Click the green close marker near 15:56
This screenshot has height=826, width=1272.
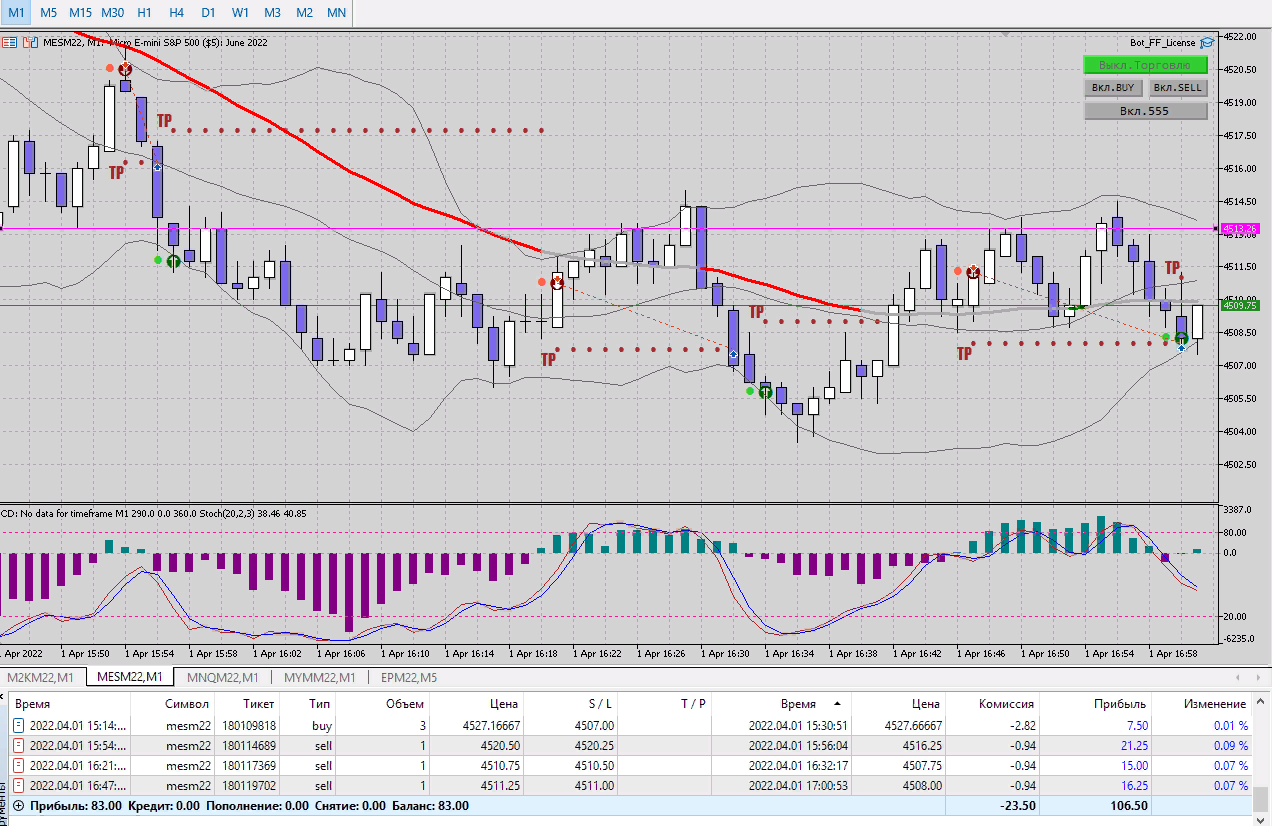pyautogui.click(x=173, y=261)
